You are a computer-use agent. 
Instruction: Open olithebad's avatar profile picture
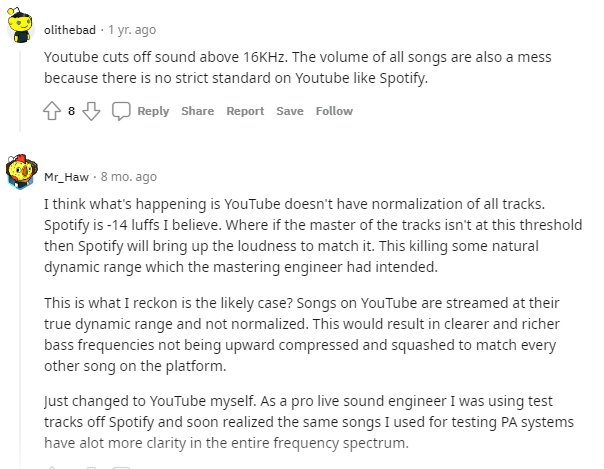coord(20,25)
